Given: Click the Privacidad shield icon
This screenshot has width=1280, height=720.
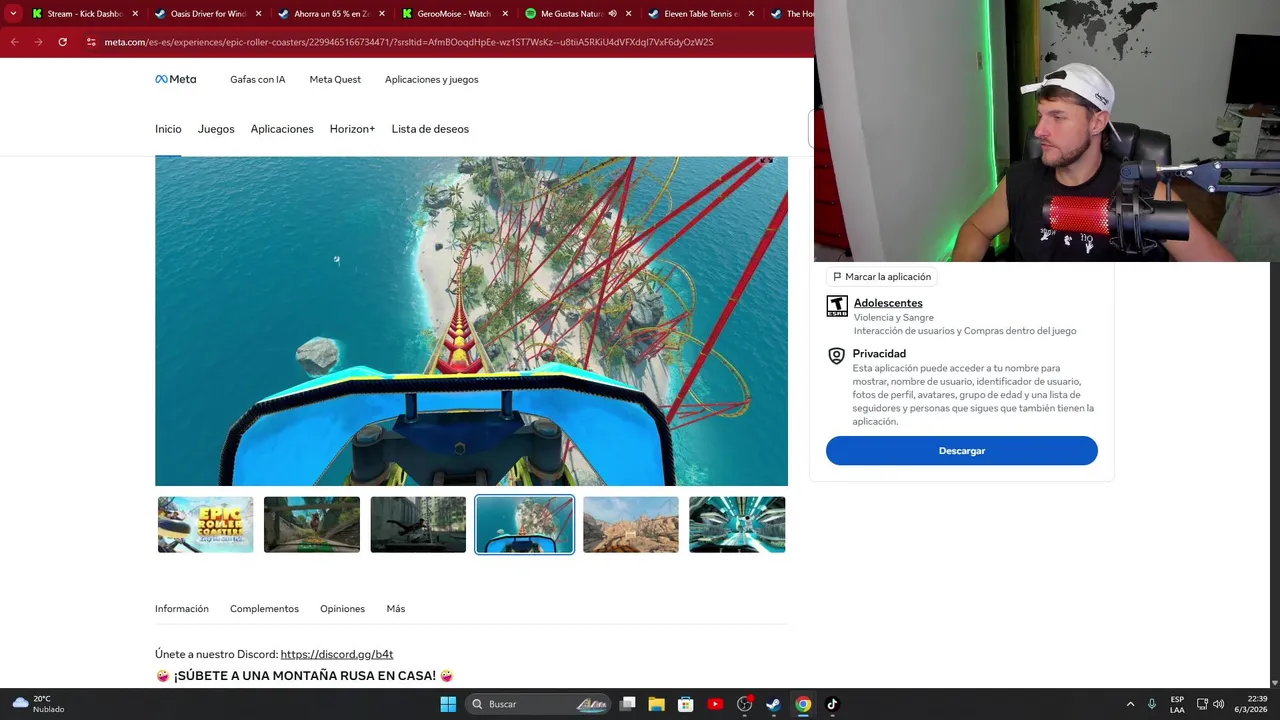Looking at the screenshot, I should [837, 356].
